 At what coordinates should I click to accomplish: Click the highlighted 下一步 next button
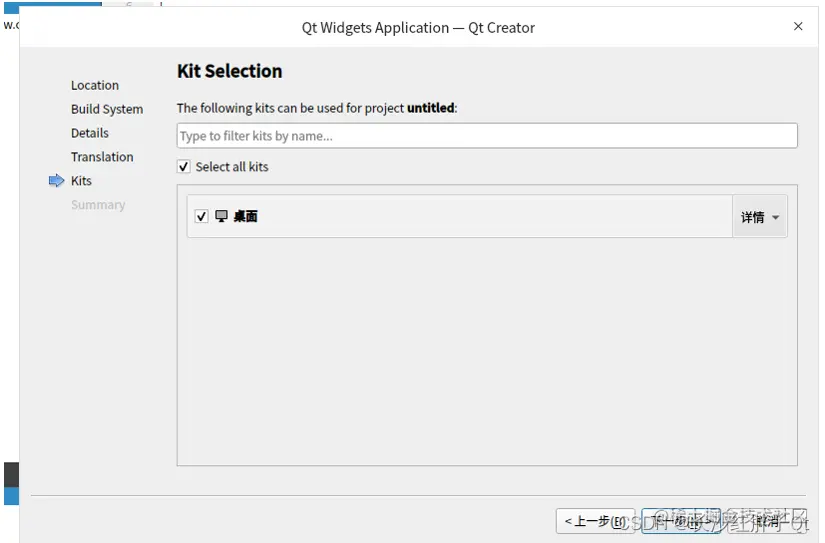tap(681, 521)
